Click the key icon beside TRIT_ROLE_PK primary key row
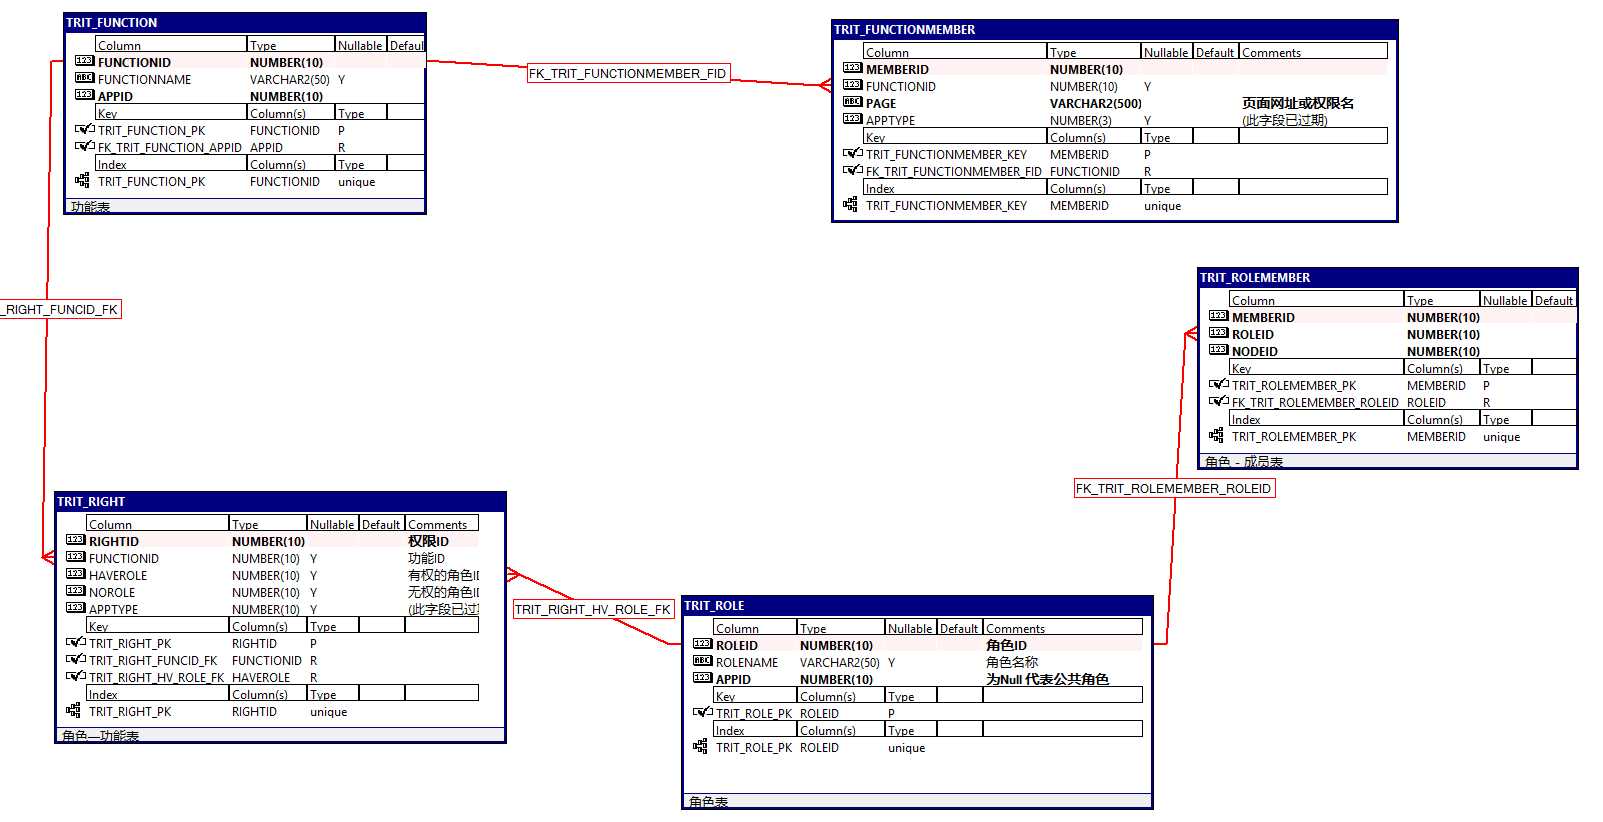The width and height of the screenshot is (1603, 822). point(703,712)
